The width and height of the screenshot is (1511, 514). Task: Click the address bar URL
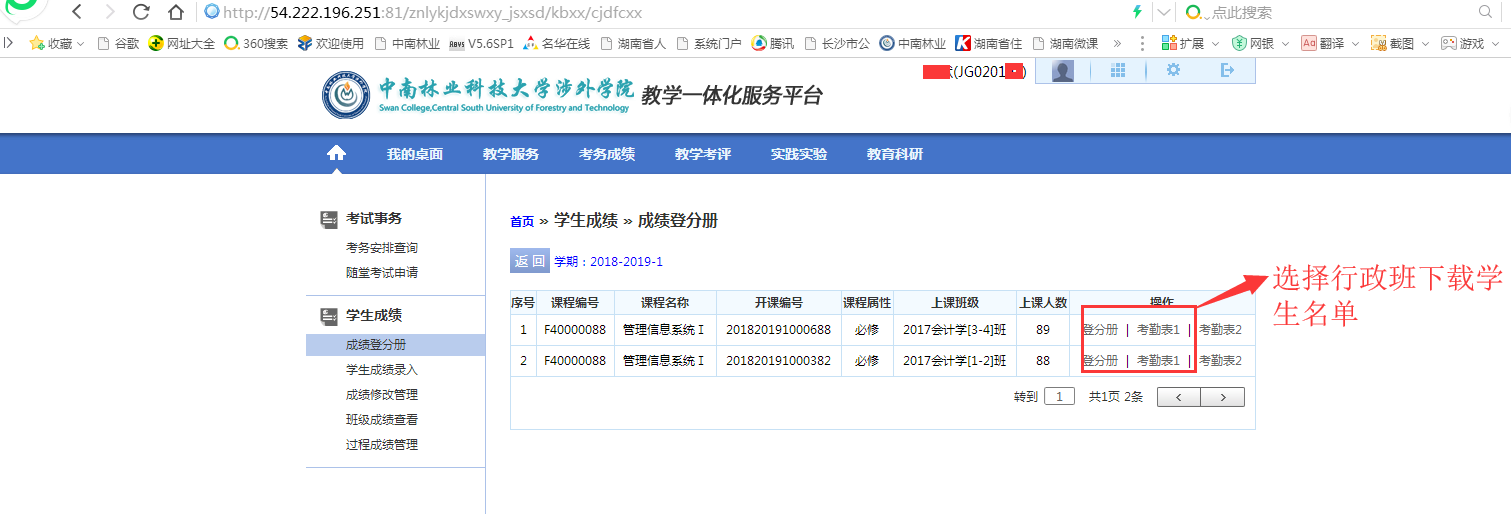pos(432,13)
